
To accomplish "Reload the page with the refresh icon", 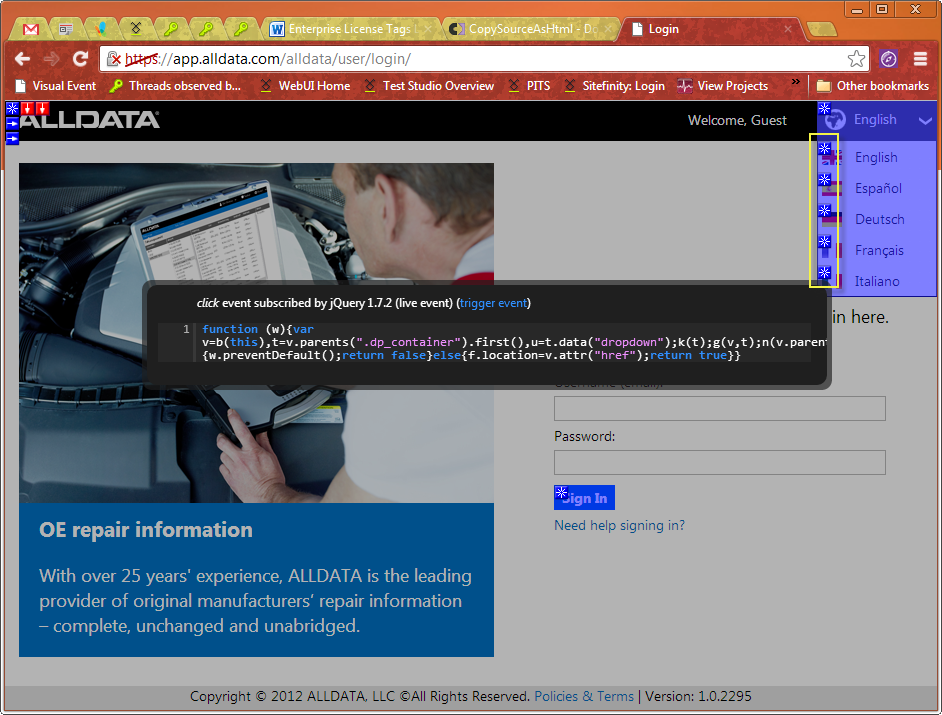I will [81, 59].
